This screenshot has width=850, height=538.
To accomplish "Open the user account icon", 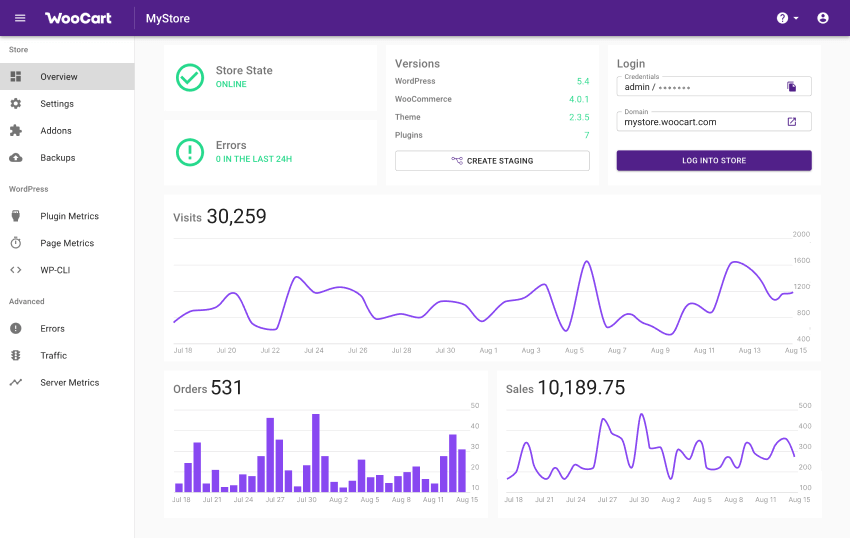I will coord(823,18).
